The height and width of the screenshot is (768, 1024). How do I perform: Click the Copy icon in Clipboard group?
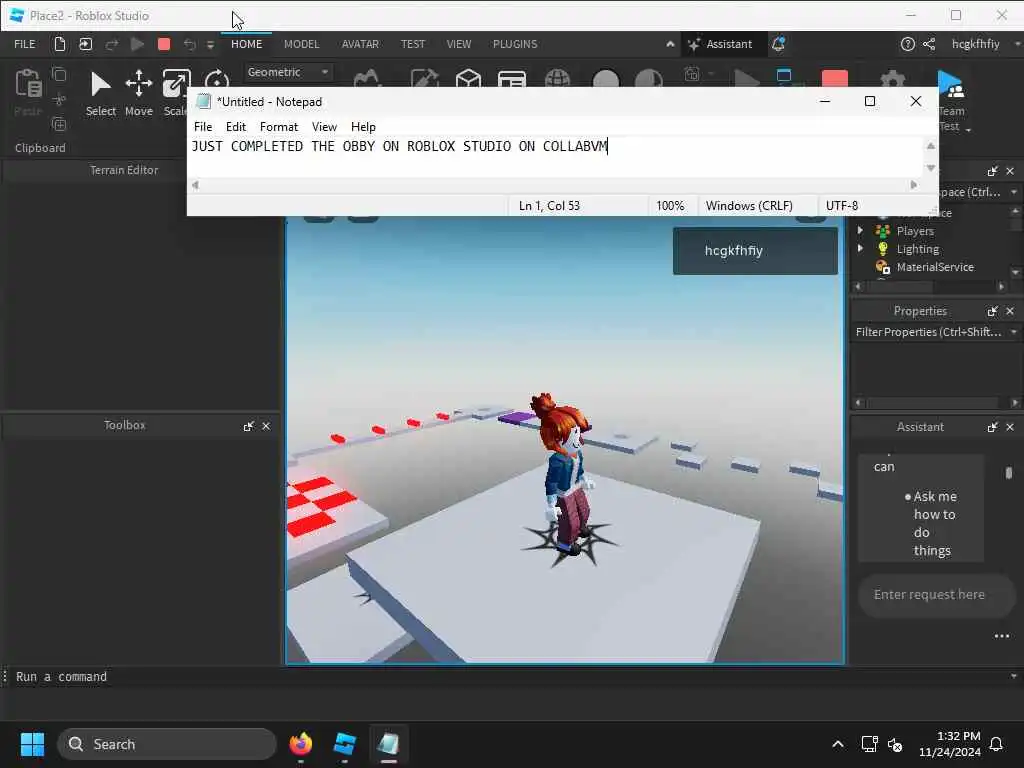59,74
